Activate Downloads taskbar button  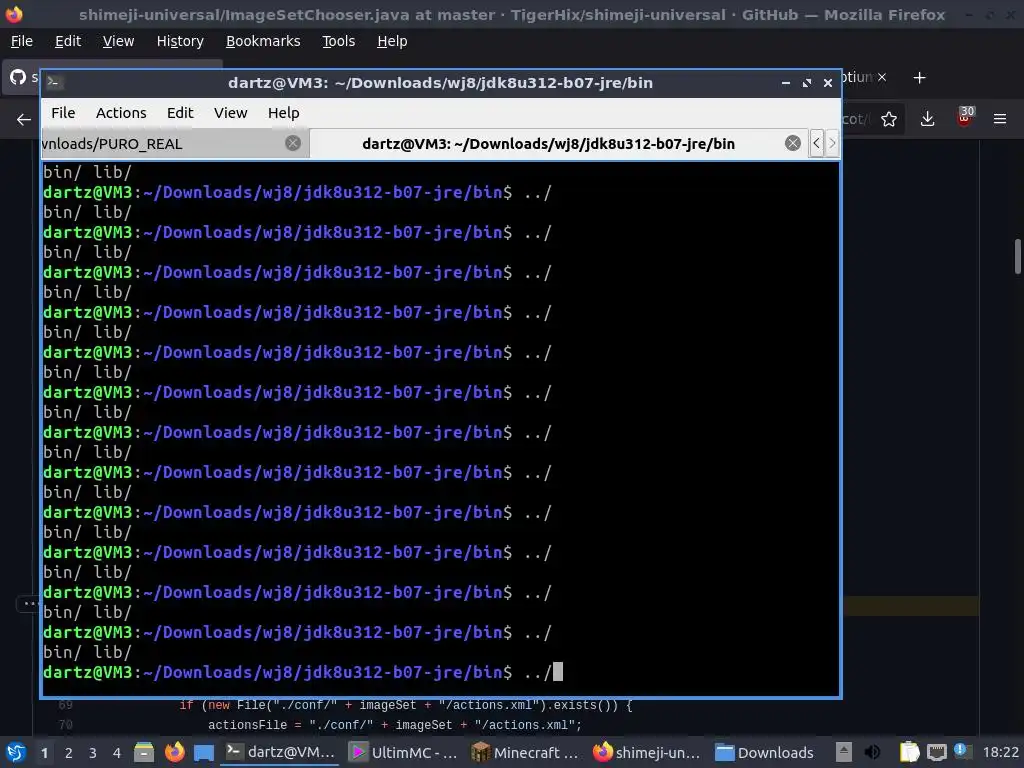(x=765, y=752)
